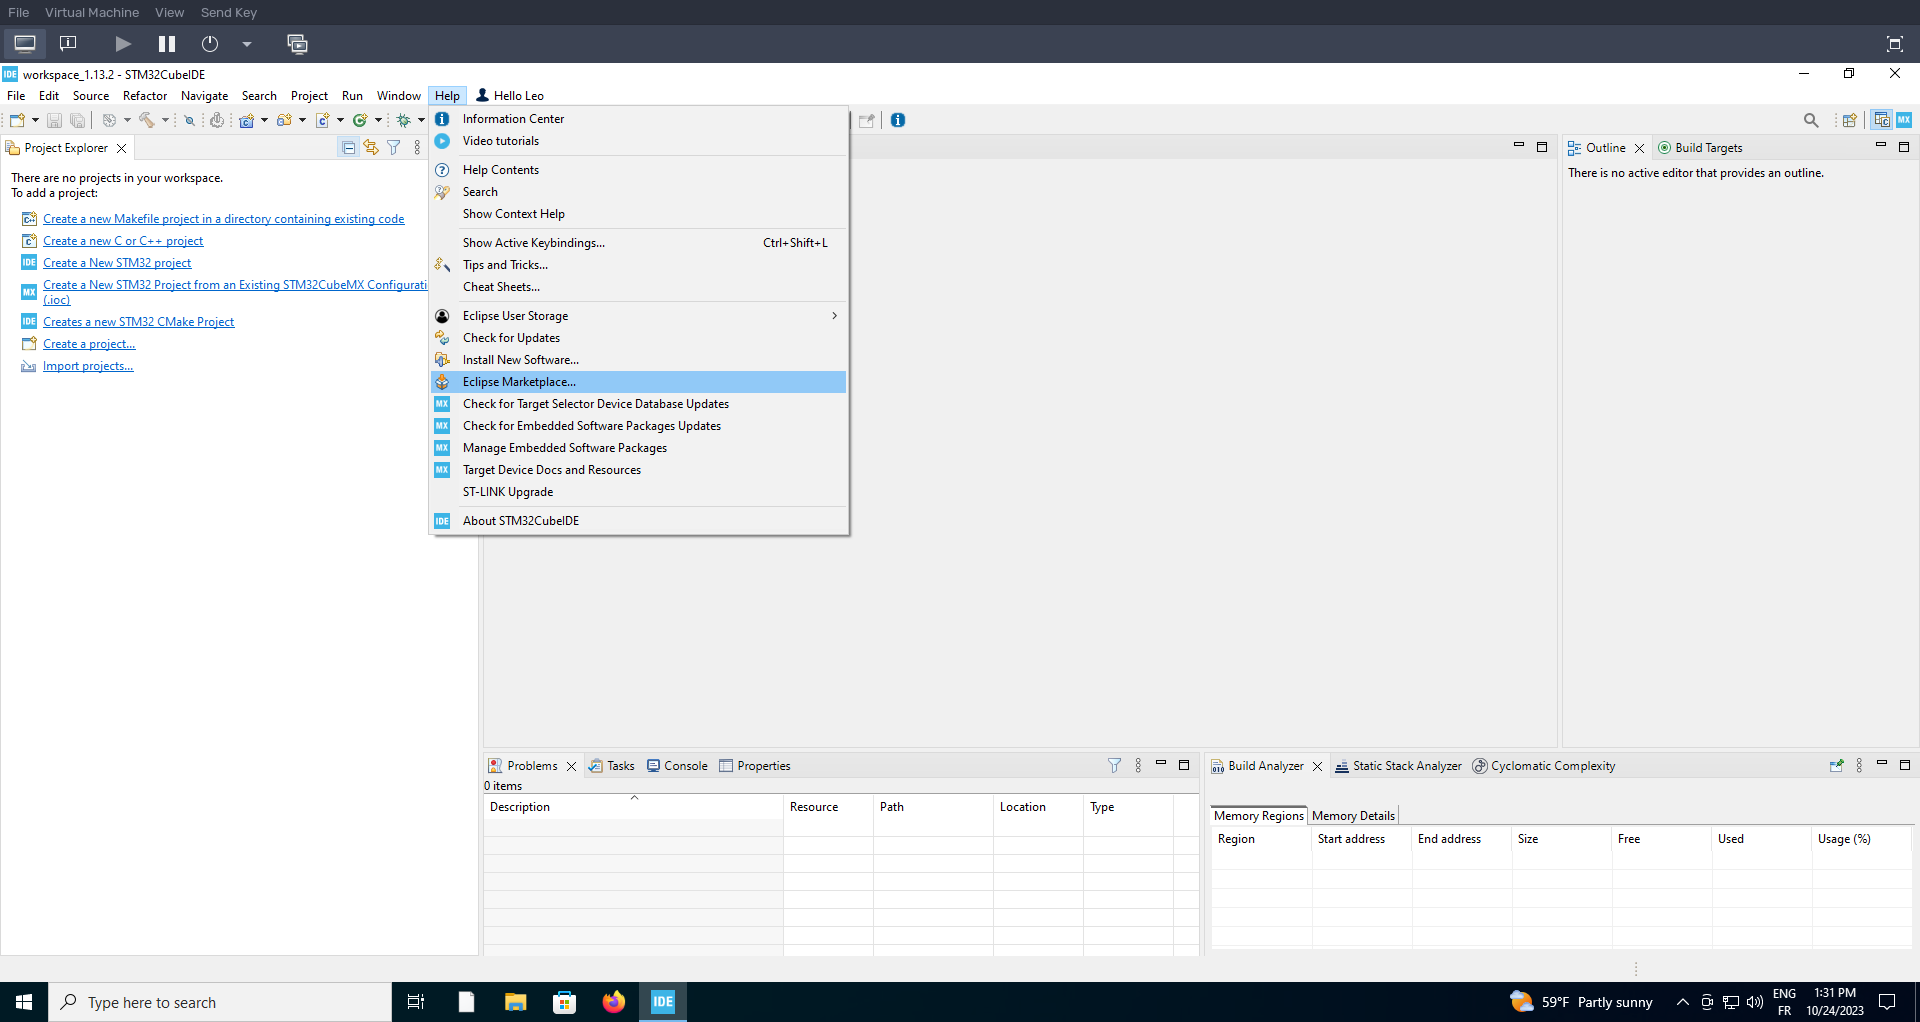Select the Memory Details tab
Viewport: 1920px width, 1022px height.
pyautogui.click(x=1353, y=816)
